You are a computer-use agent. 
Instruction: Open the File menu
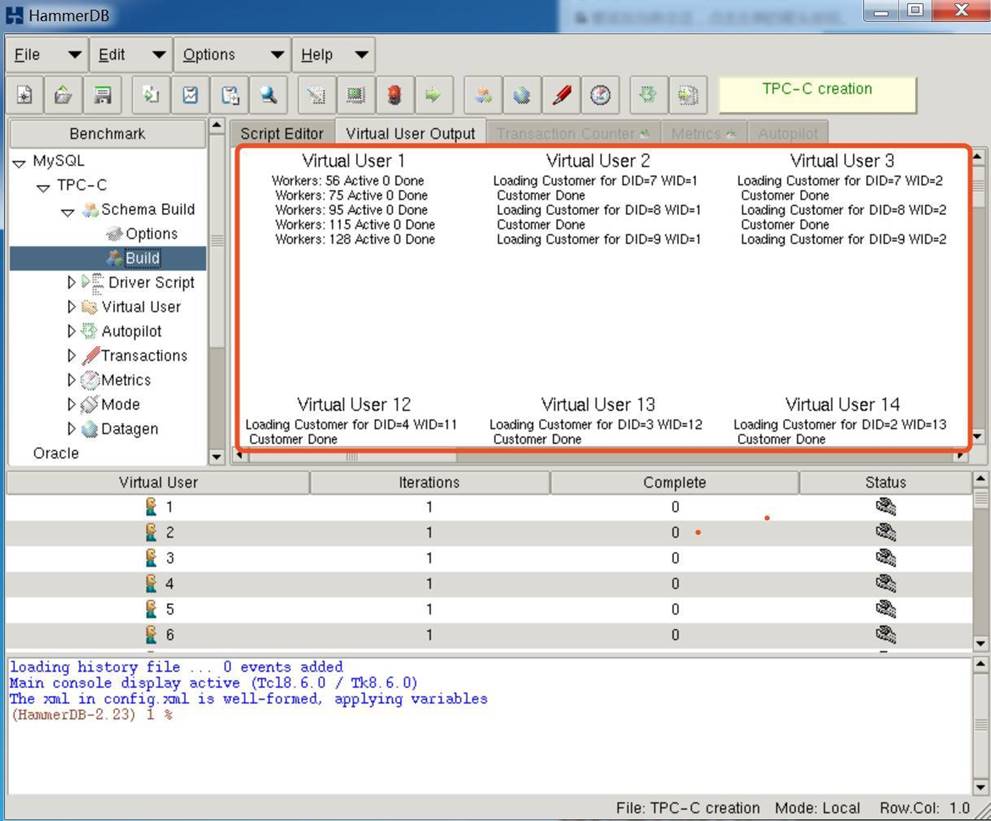click(26, 54)
